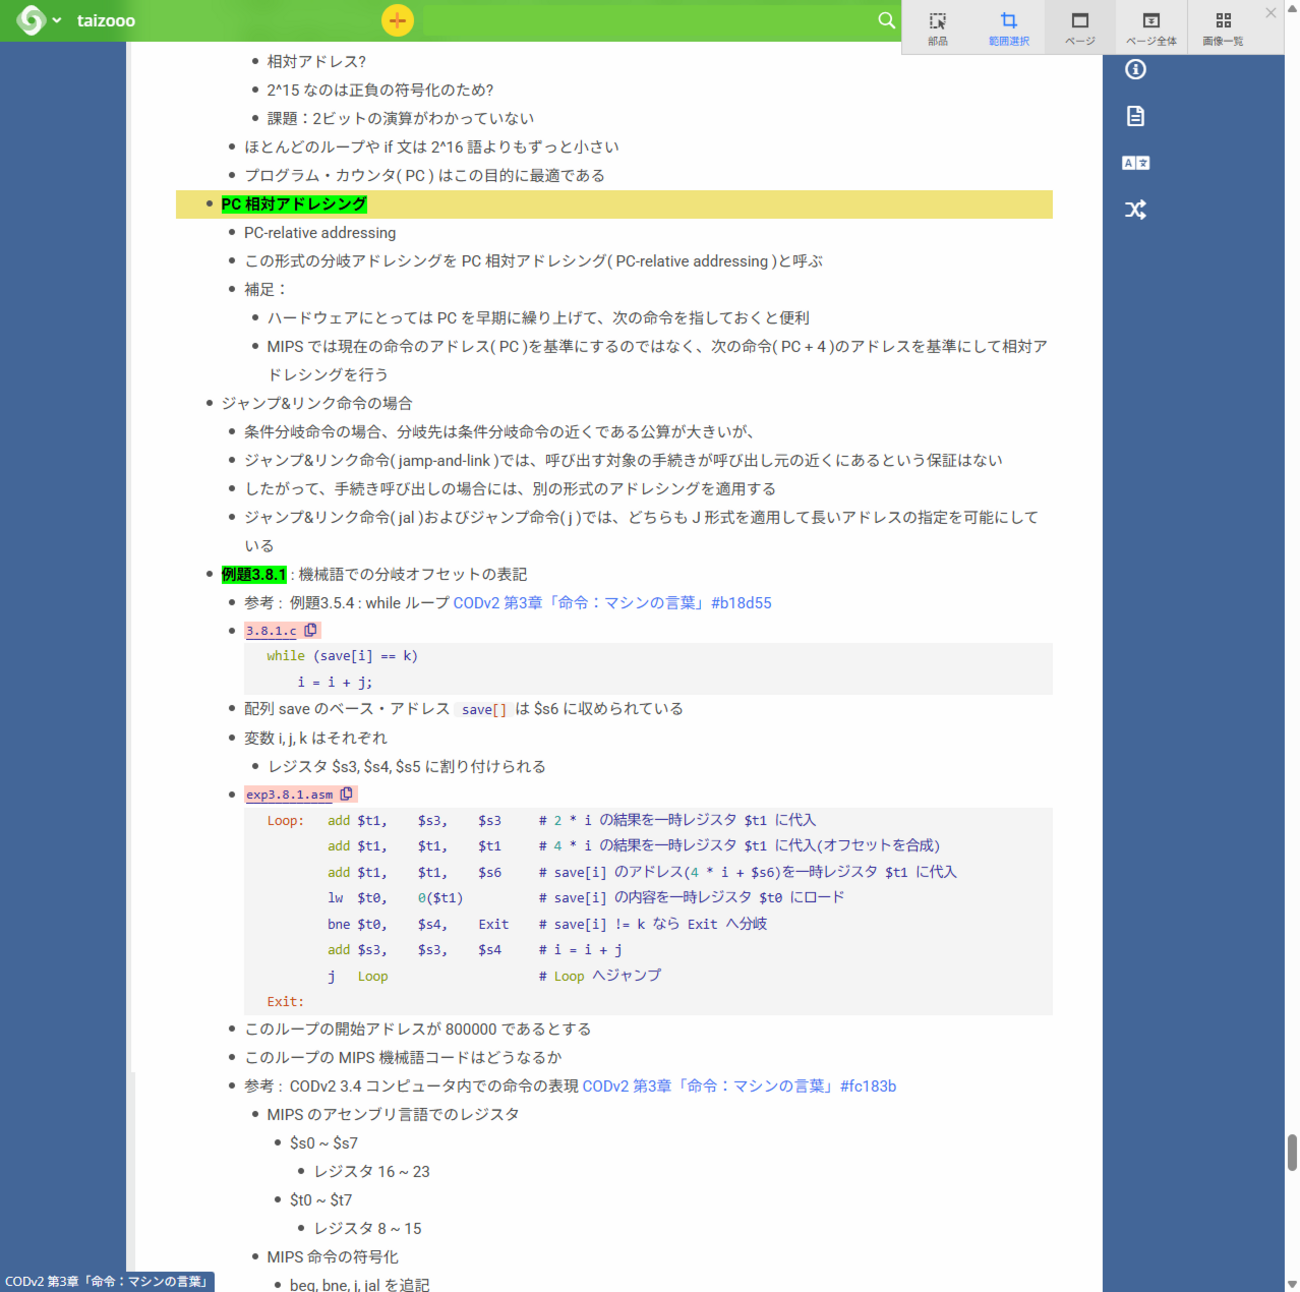
Task: Select the ページ capture option
Action: [x=1080, y=28]
